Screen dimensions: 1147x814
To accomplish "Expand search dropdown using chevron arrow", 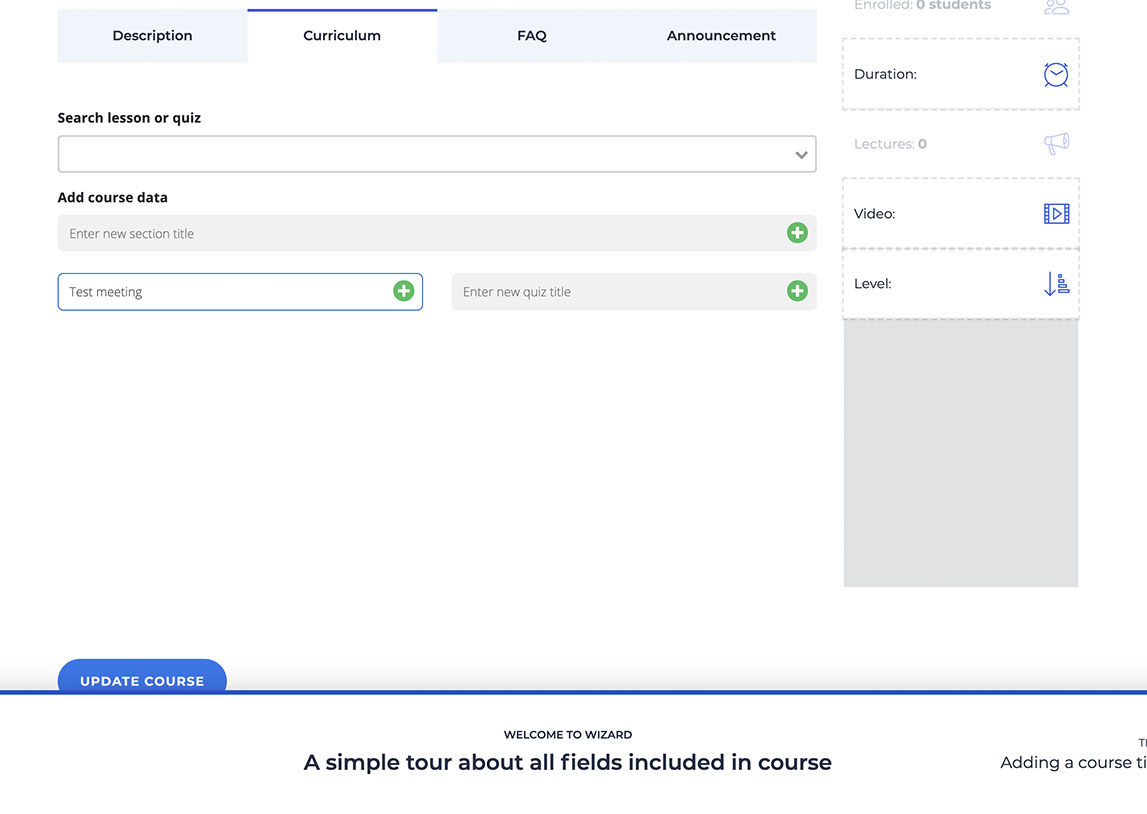I will pyautogui.click(x=801, y=155).
